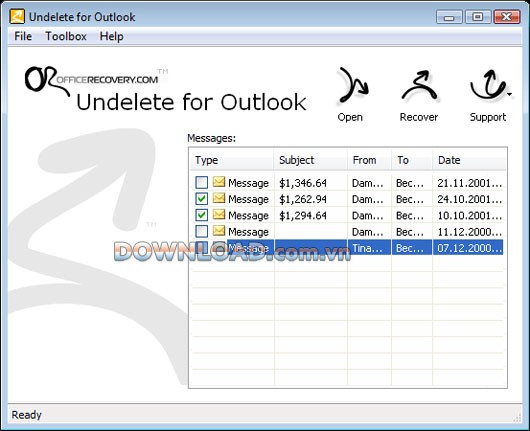Viewport: 530px width, 431px height.
Task: Check the 07.12.2000 message checkbox
Action: 201,248
